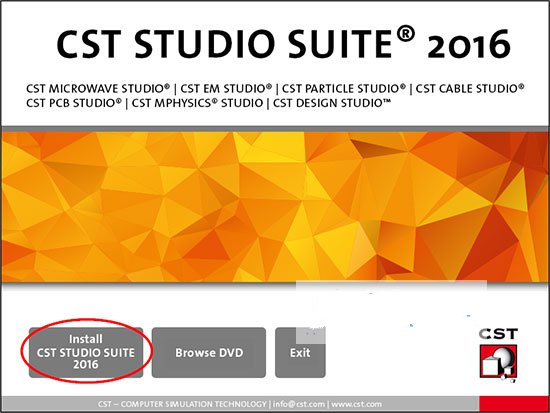Visit the www.cst.com website link
Viewport: 550px width, 413px height.
pyautogui.click(x=356, y=404)
